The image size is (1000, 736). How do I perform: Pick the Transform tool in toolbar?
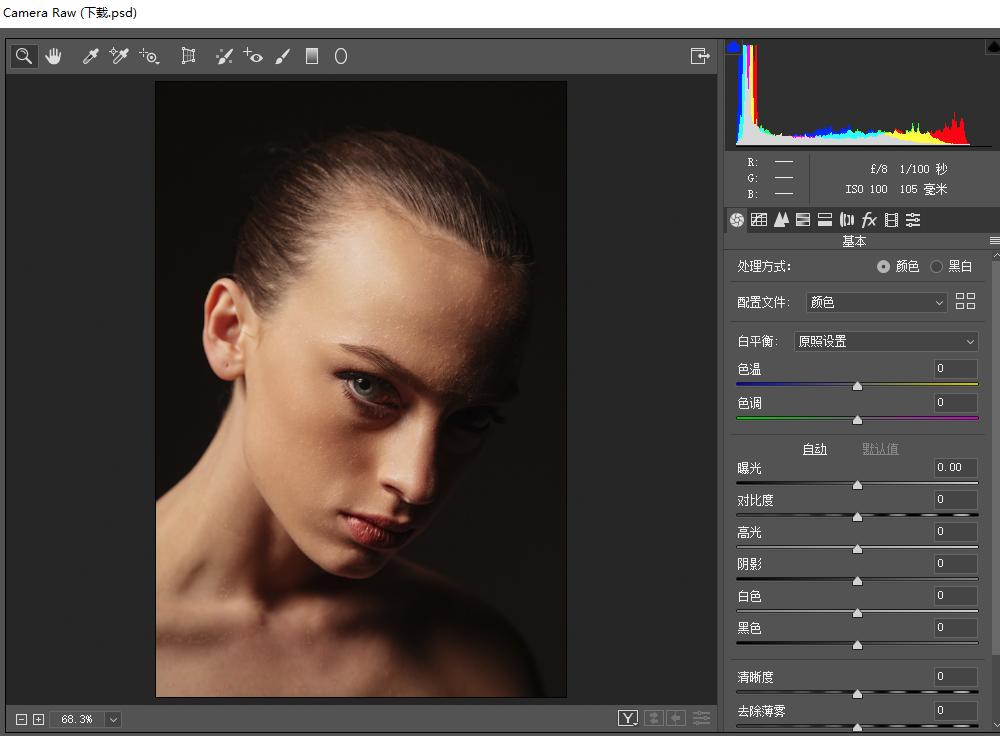coord(188,57)
